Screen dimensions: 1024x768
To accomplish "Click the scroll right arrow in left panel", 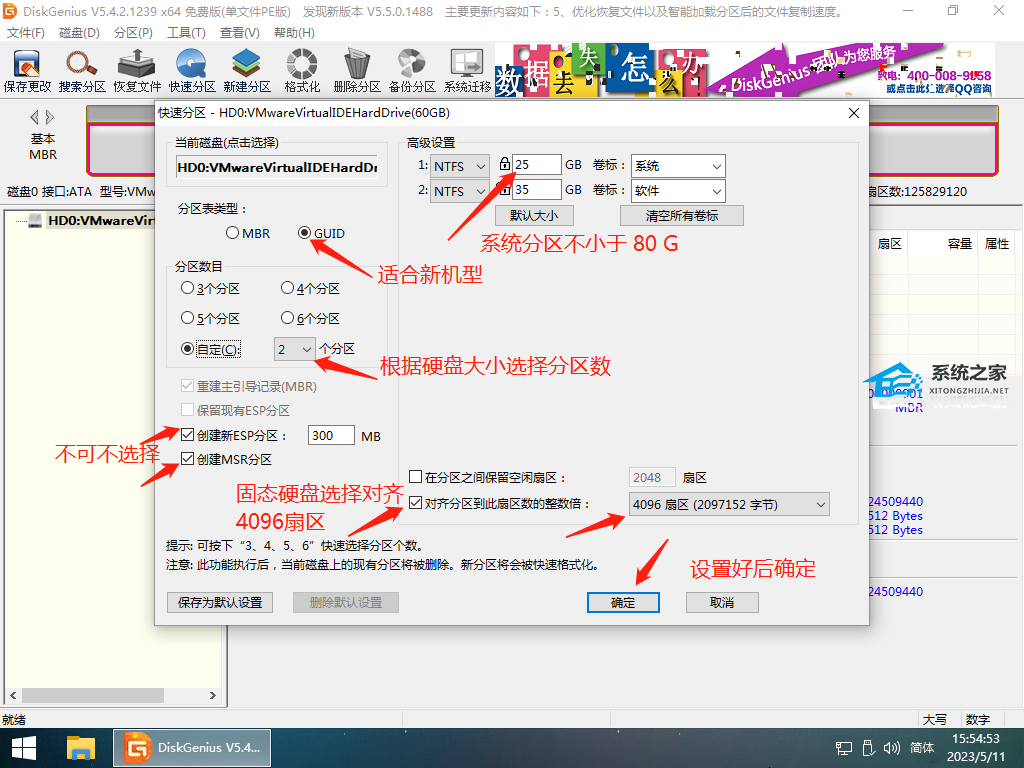I will 212,696.
